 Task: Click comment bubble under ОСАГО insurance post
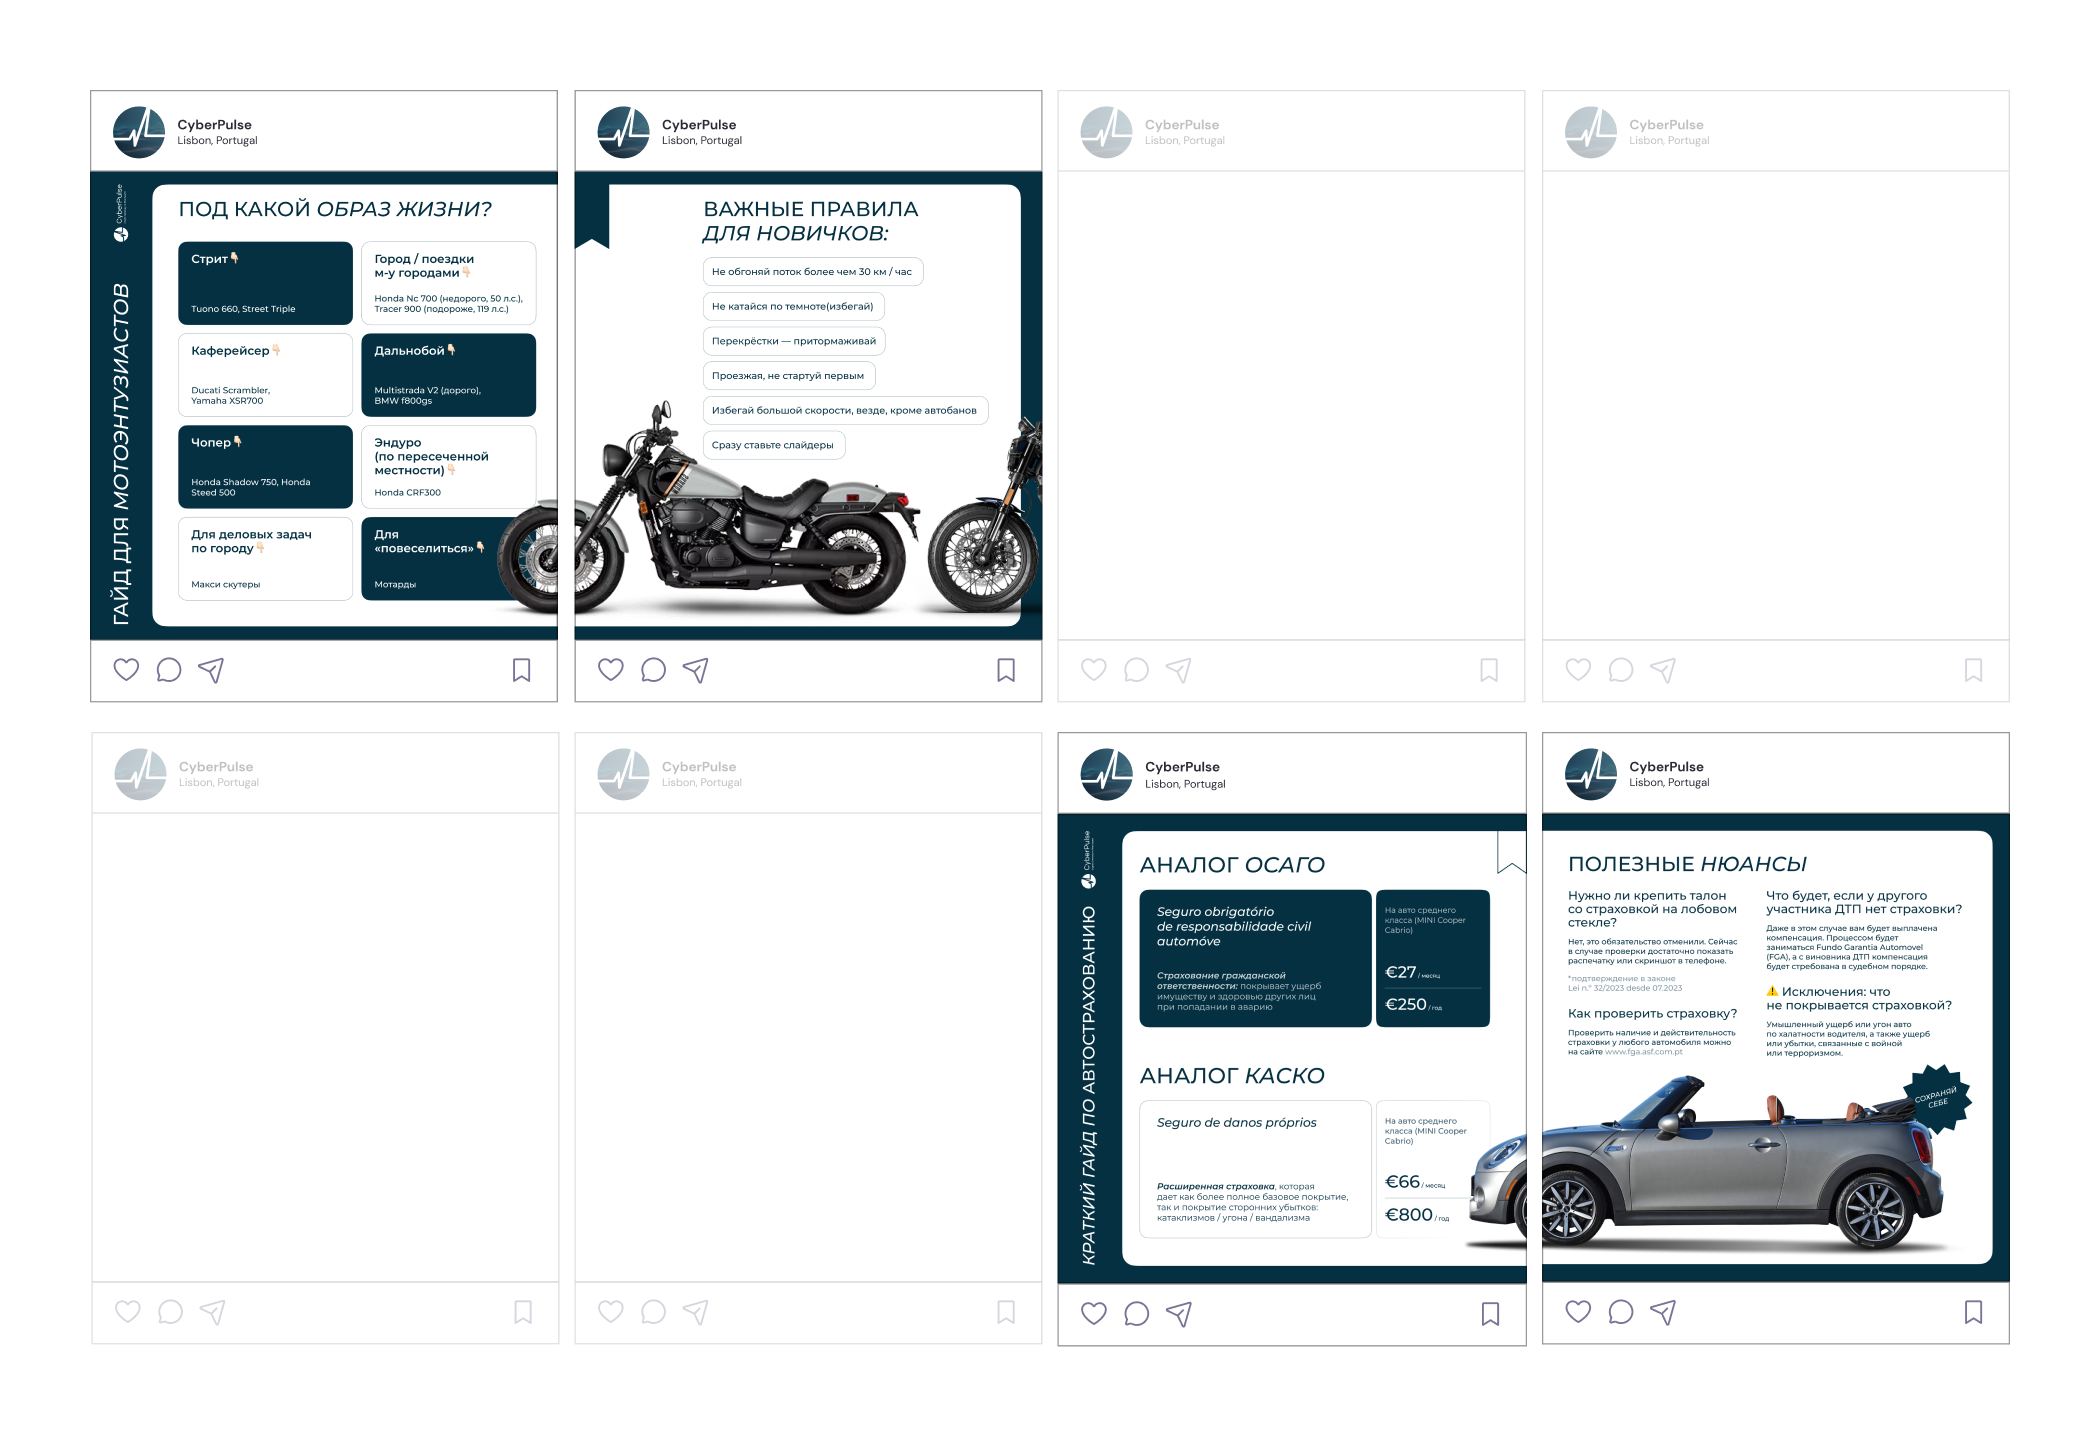1137,1313
